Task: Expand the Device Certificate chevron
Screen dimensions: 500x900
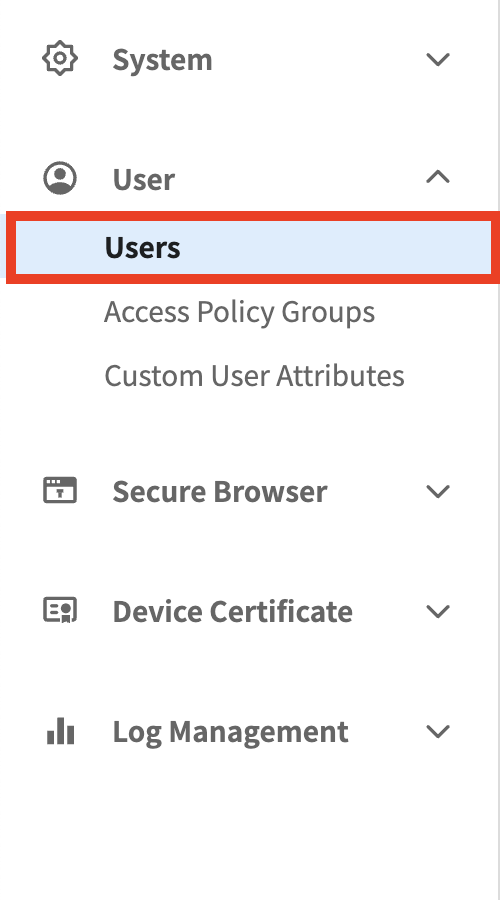Action: (x=438, y=611)
